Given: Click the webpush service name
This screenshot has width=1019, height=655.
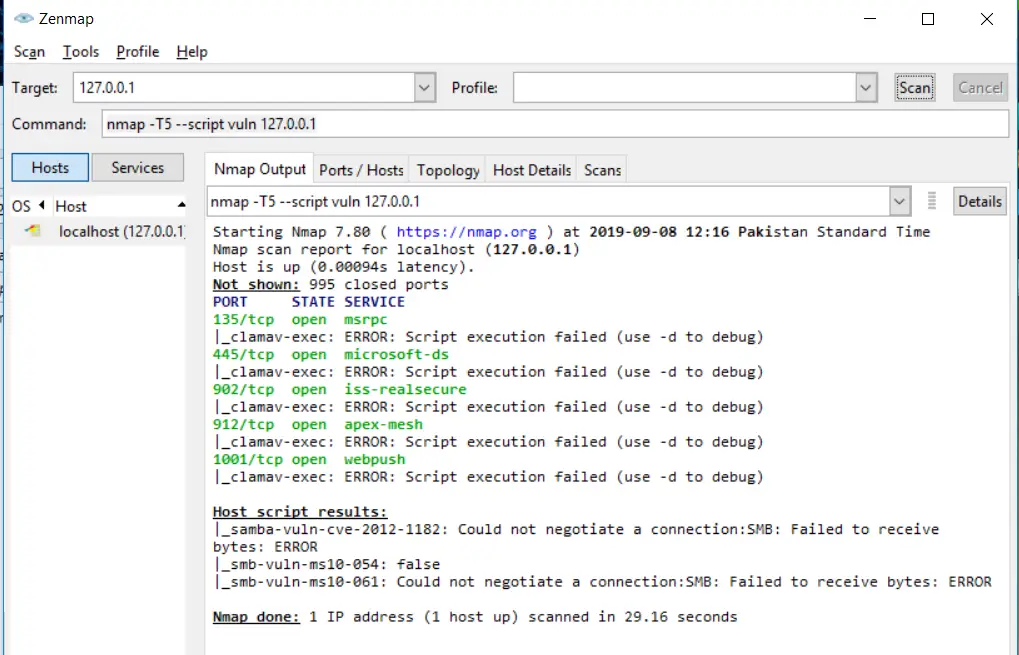Looking at the screenshot, I should pos(374,459).
